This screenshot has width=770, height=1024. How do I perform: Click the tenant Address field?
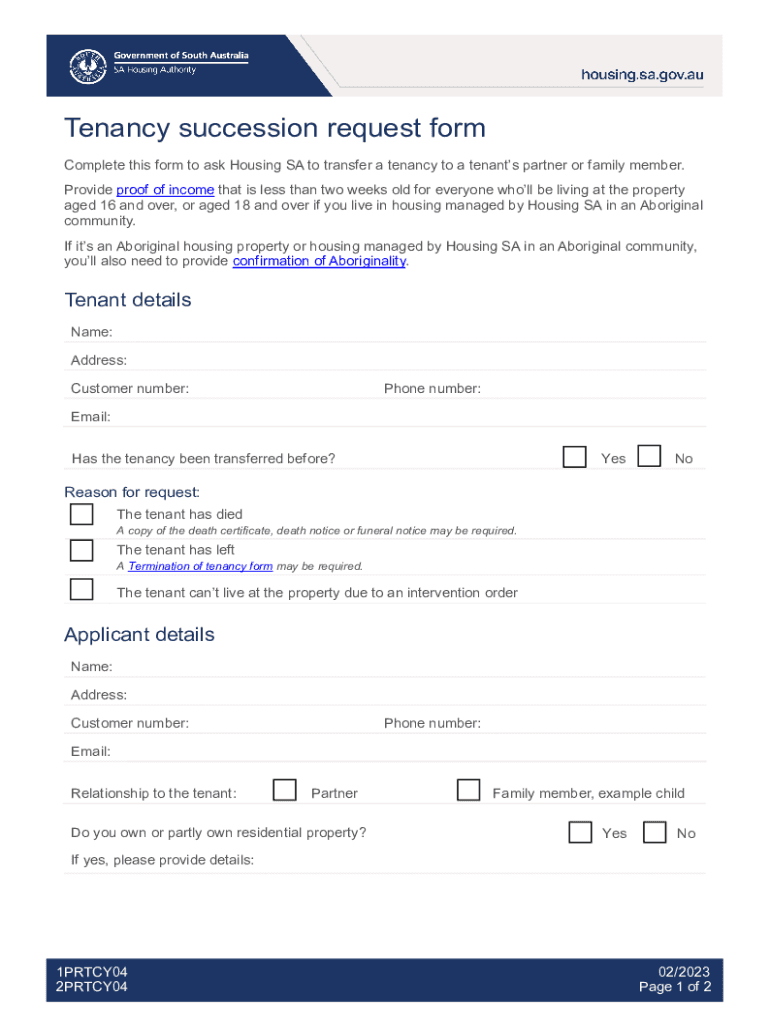400,360
